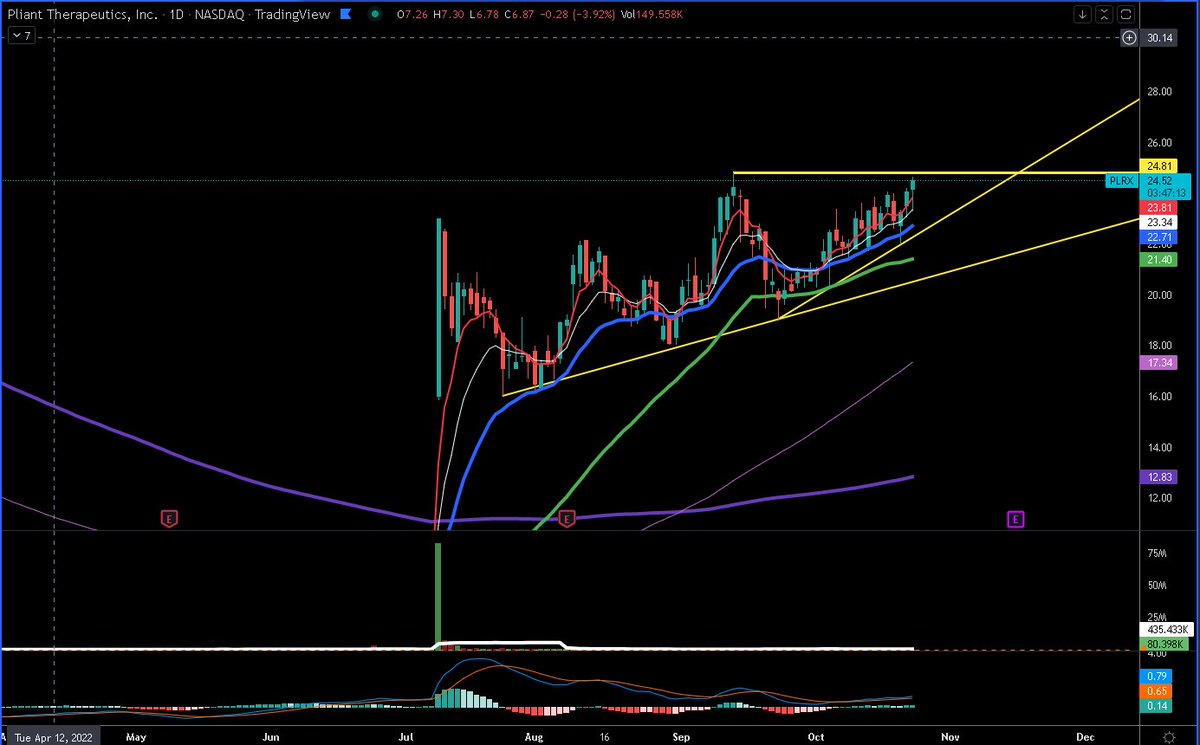
Task: Click the blue 22.71 moving average label
Action: coord(1160,237)
